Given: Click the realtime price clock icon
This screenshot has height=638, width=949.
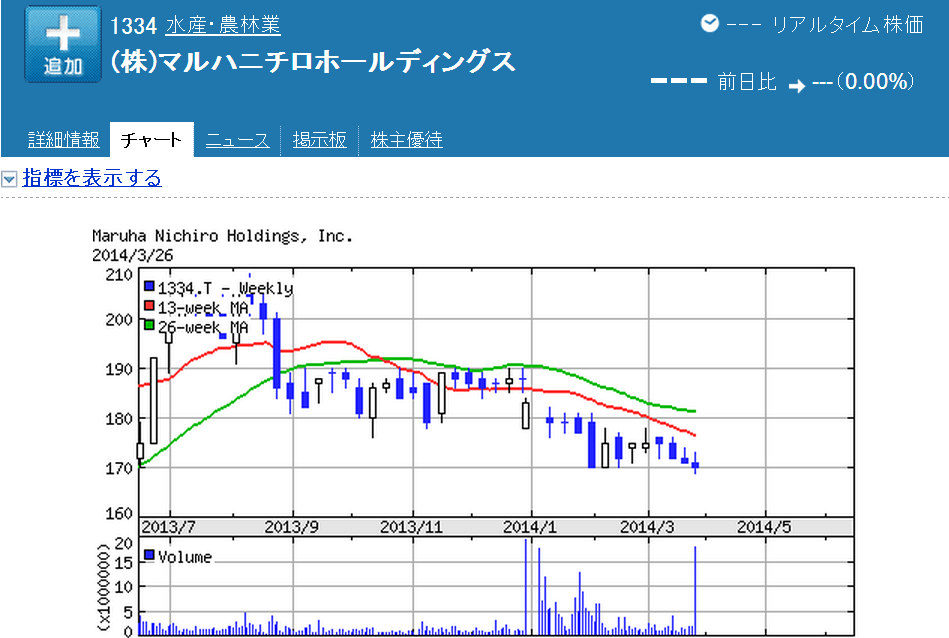Looking at the screenshot, I should (x=709, y=24).
